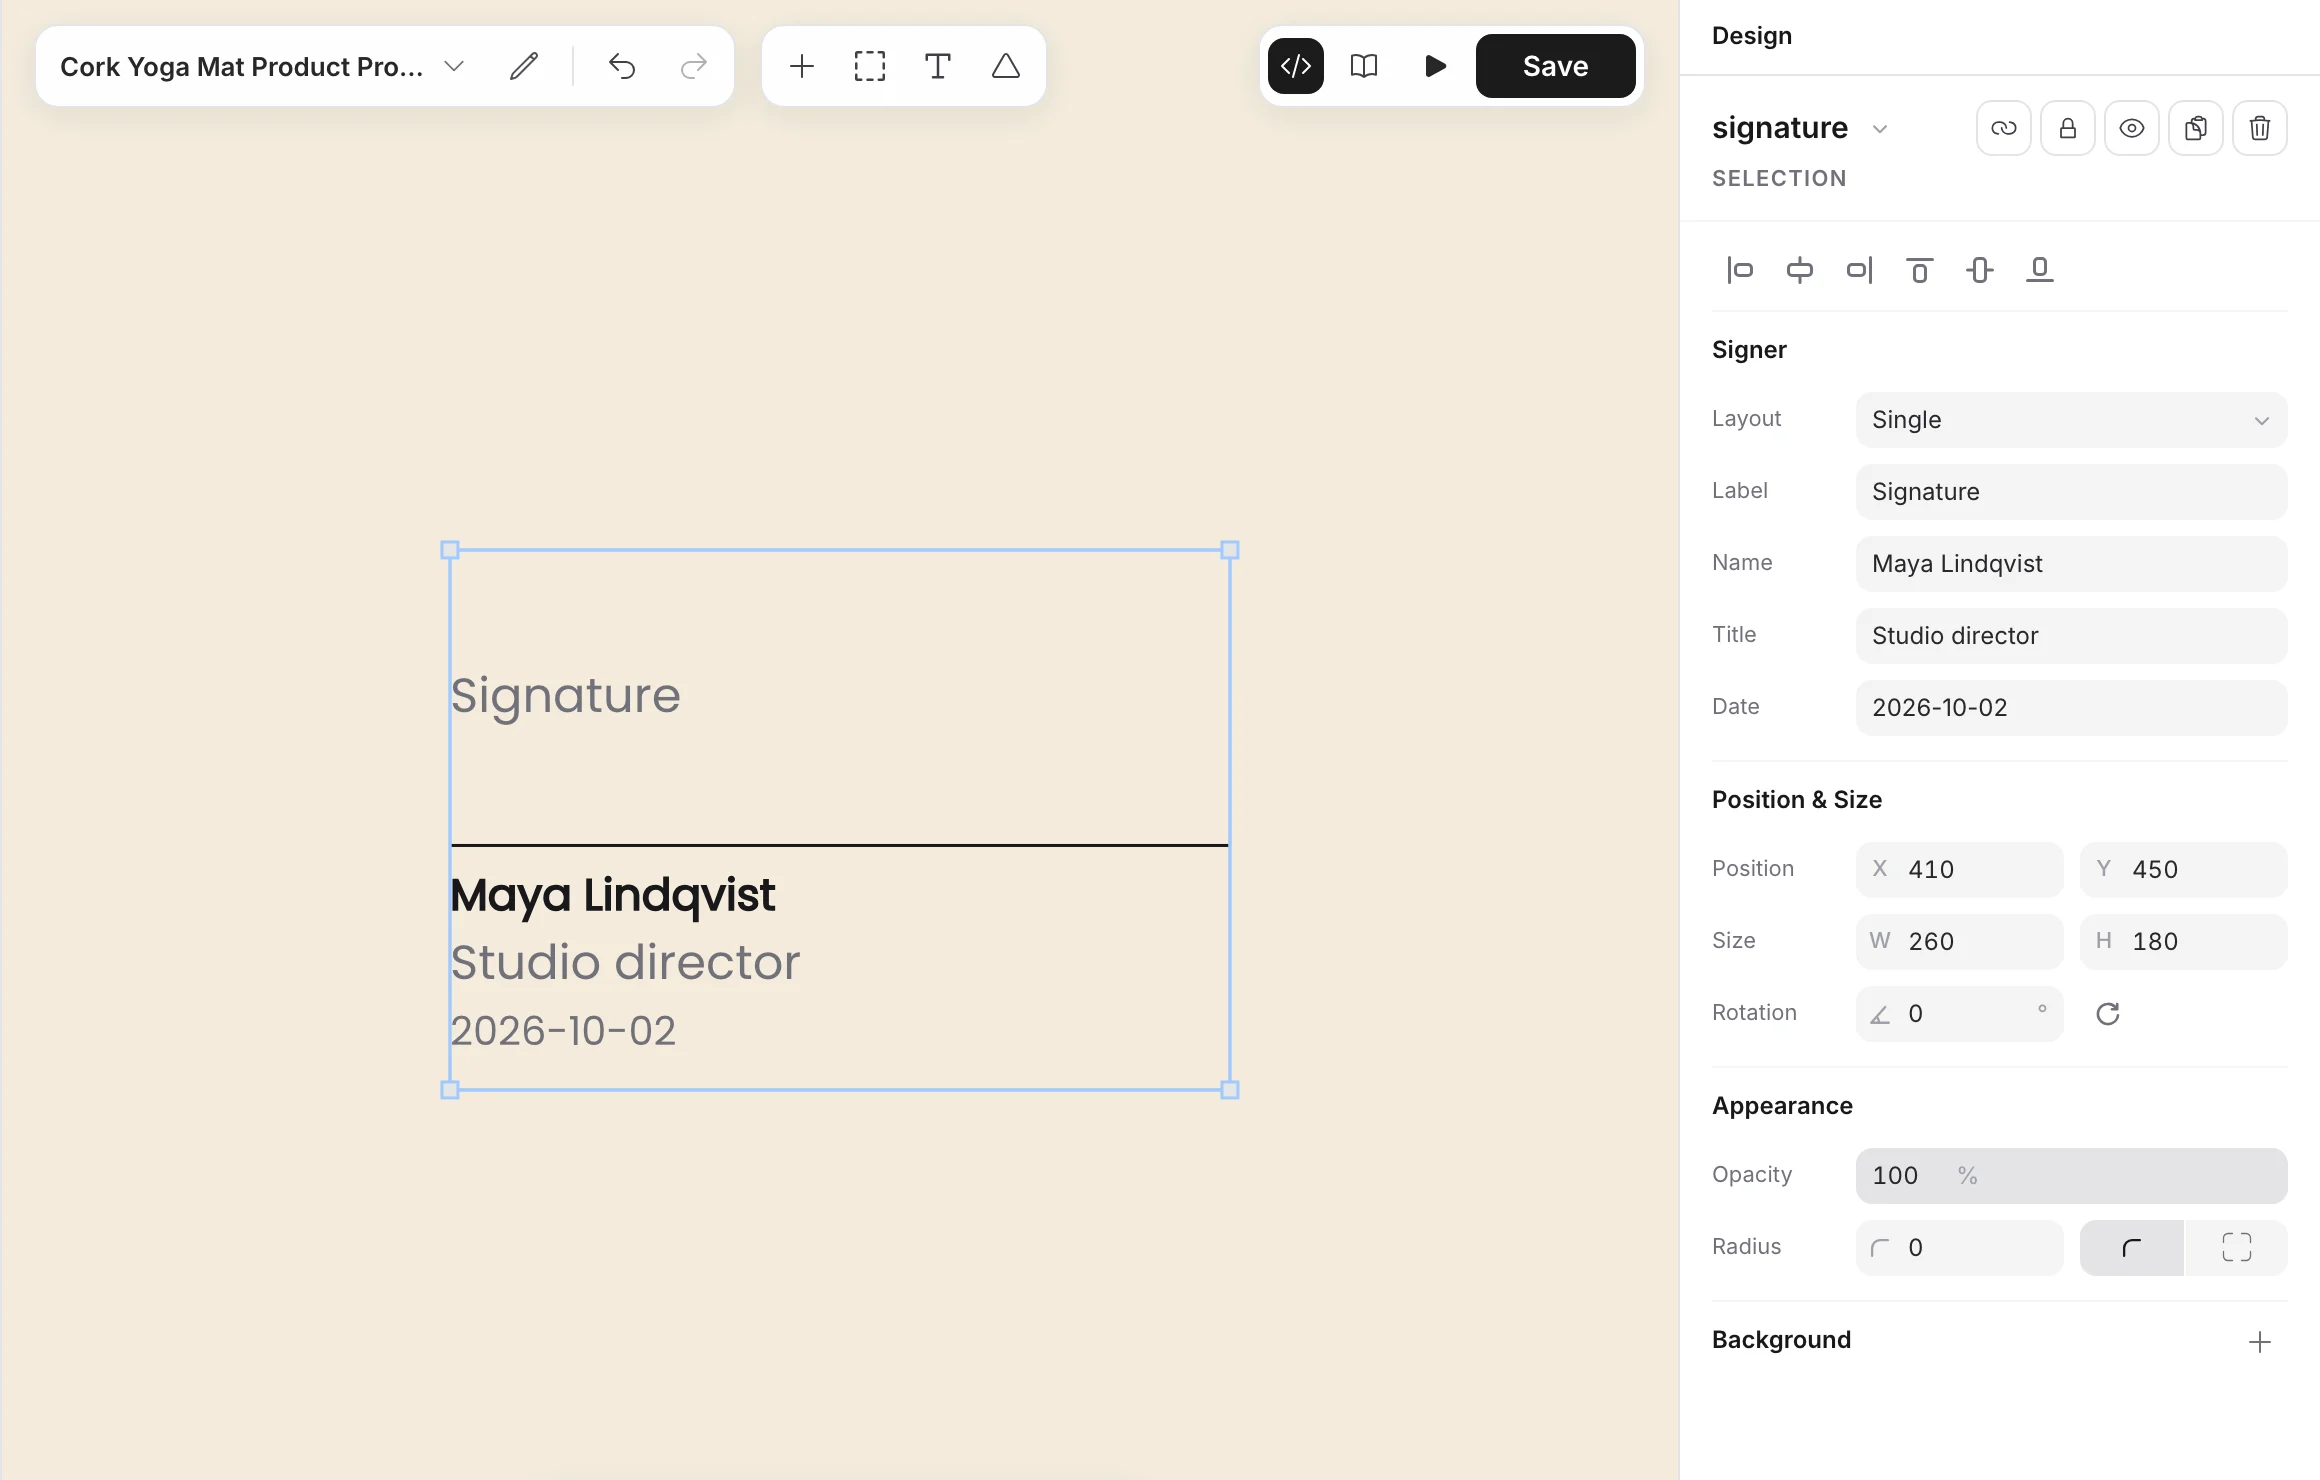This screenshot has height=1480, width=2320.
Task: Expand the signature selection dropdown
Action: 1880,129
